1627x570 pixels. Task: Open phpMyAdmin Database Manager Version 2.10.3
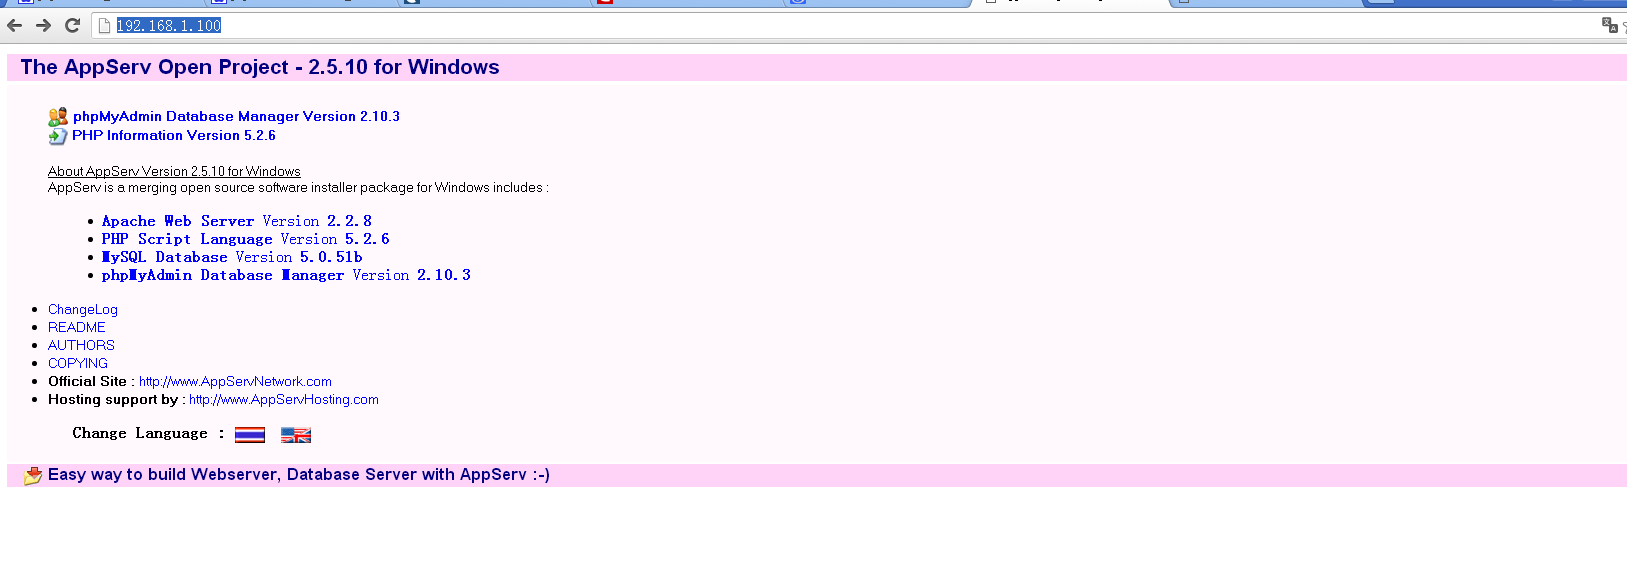(x=236, y=117)
